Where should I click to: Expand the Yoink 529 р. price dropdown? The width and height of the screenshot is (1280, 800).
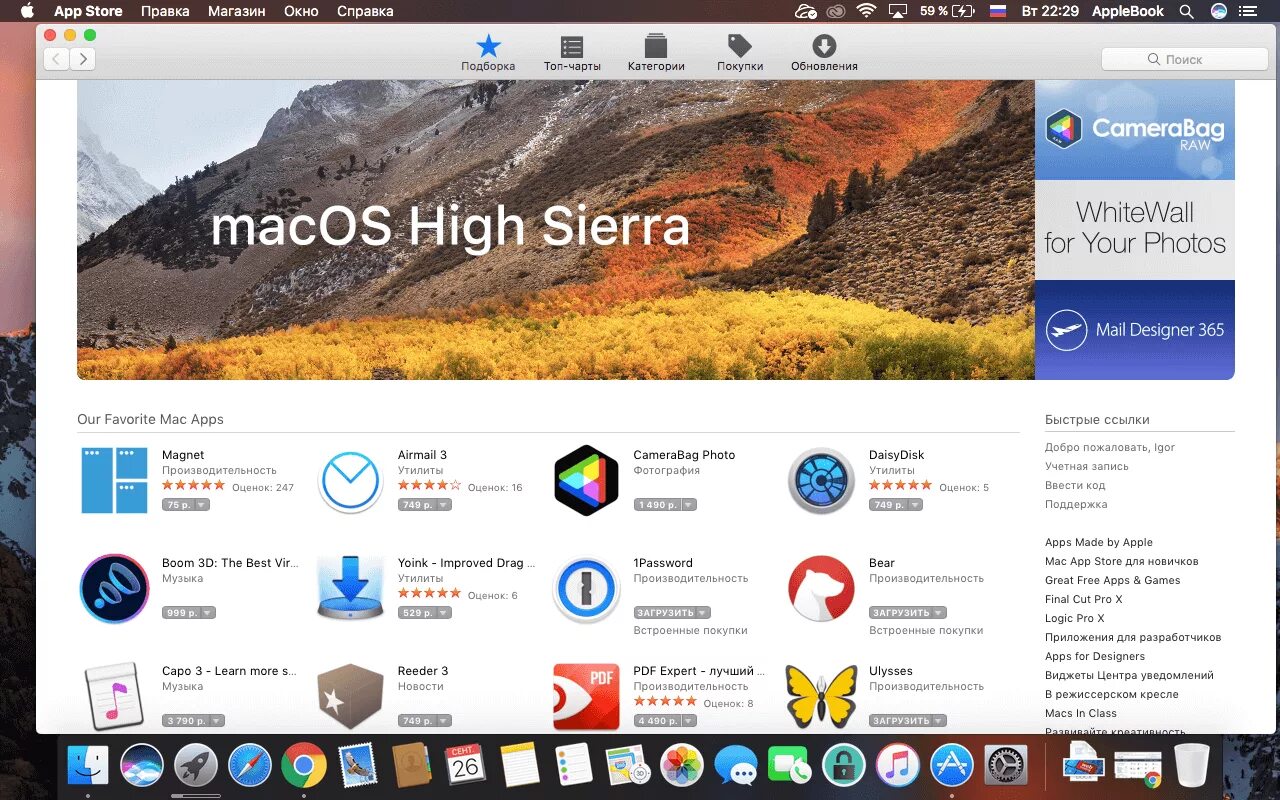tap(444, 613)
